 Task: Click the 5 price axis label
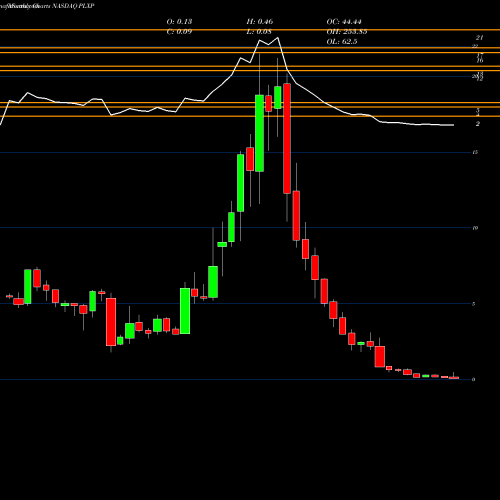click(474, 304)
